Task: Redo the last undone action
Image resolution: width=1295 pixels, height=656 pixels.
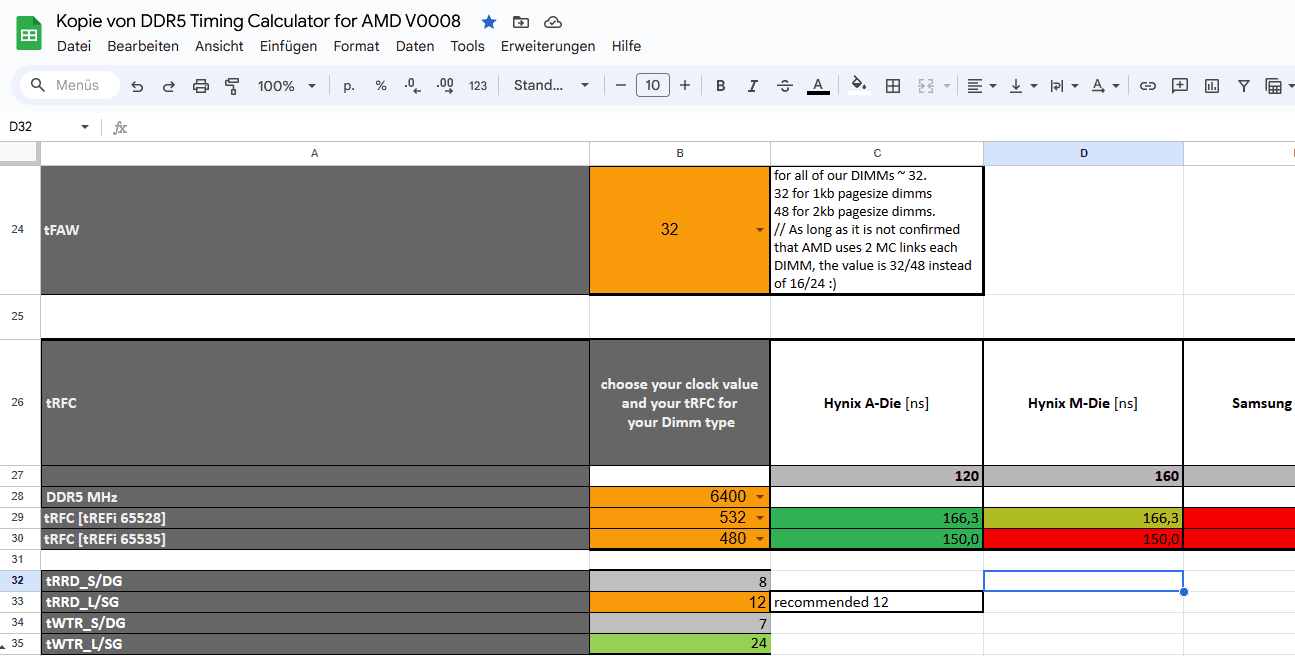Action: point(169,86)
